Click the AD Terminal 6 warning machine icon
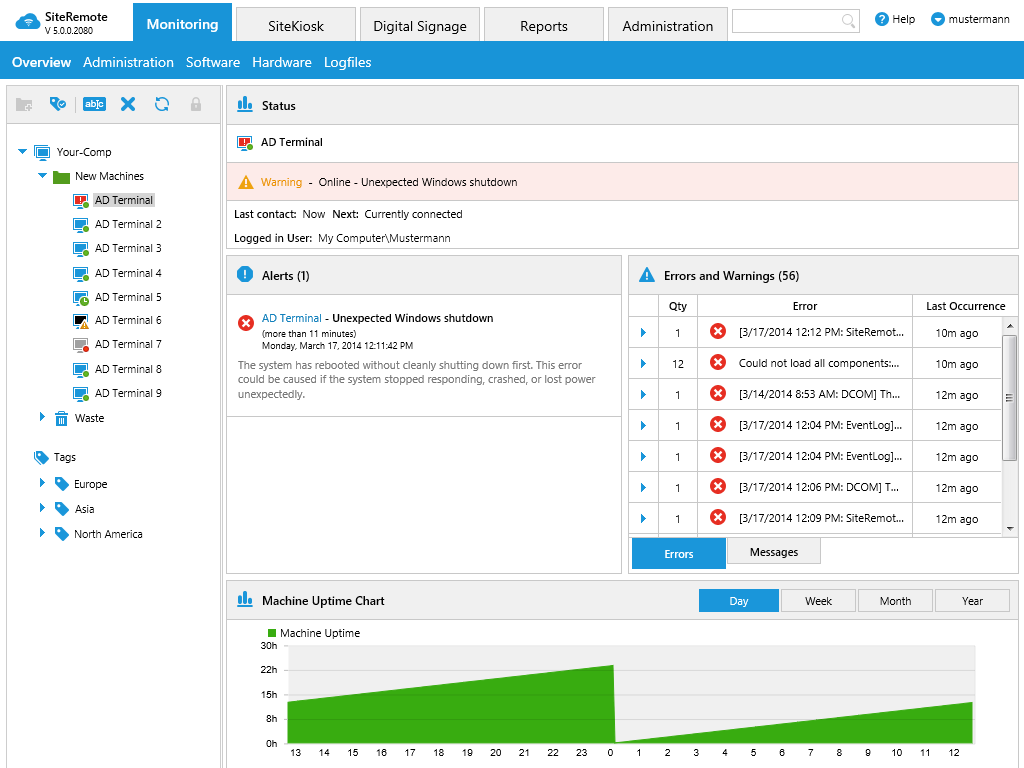 pos(82,321)
